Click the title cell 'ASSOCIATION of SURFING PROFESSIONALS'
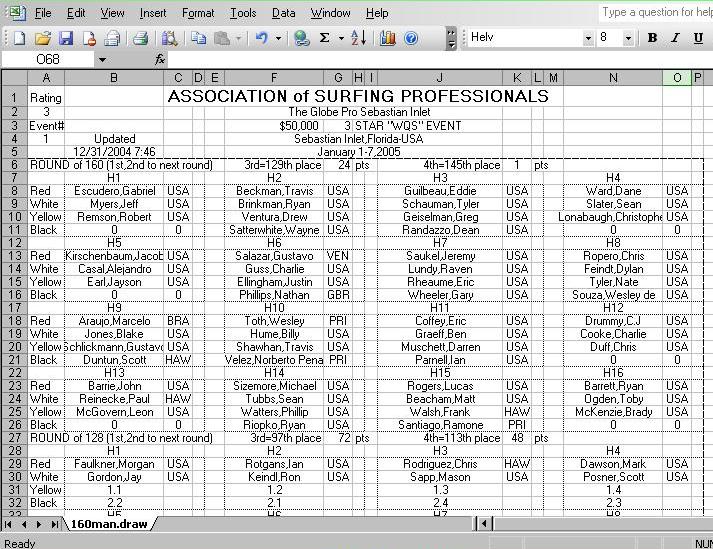Viewport: 713px width, 549px height. click(358, 96)
